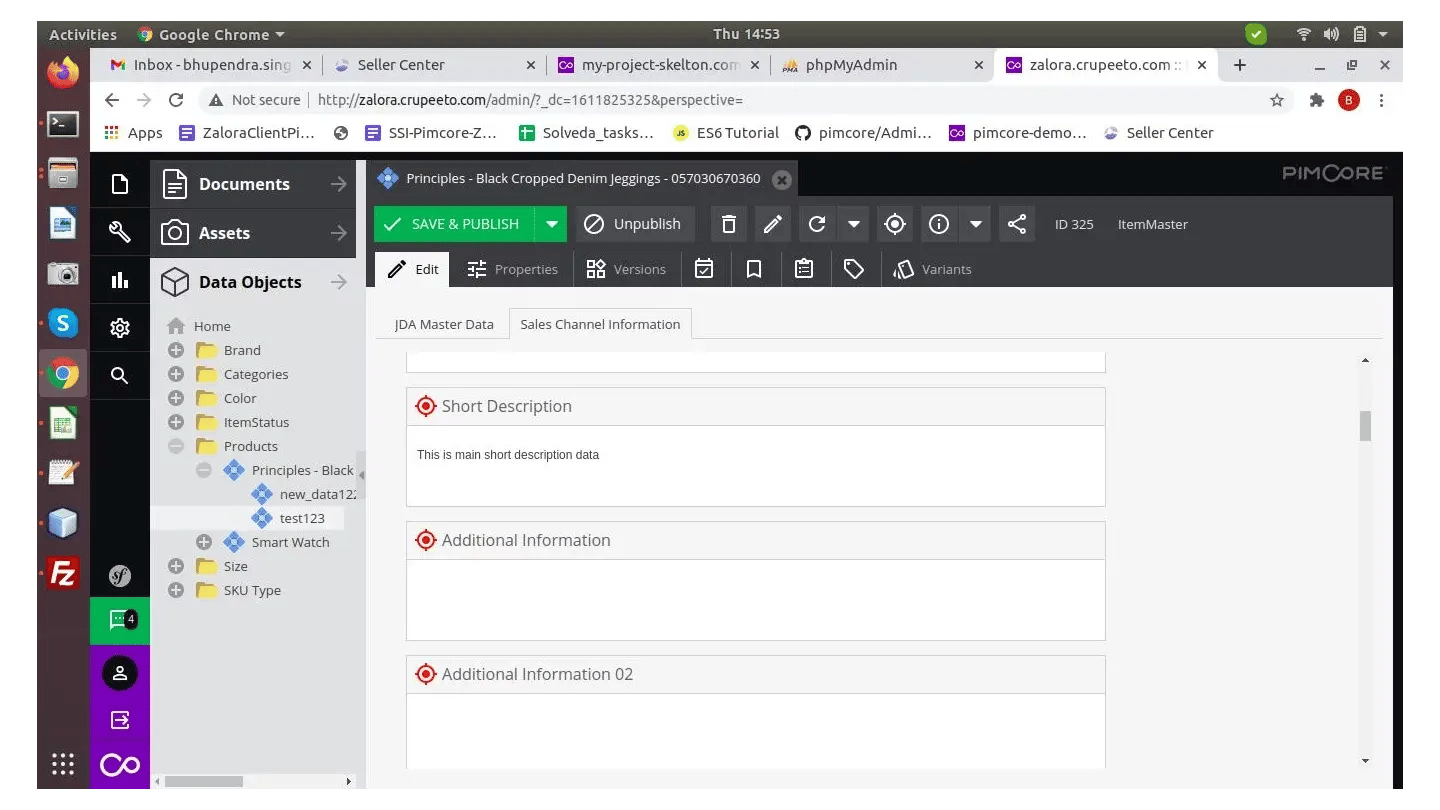Click the reload object icon
Screen dimensions: 1440x810
point(817,224)
